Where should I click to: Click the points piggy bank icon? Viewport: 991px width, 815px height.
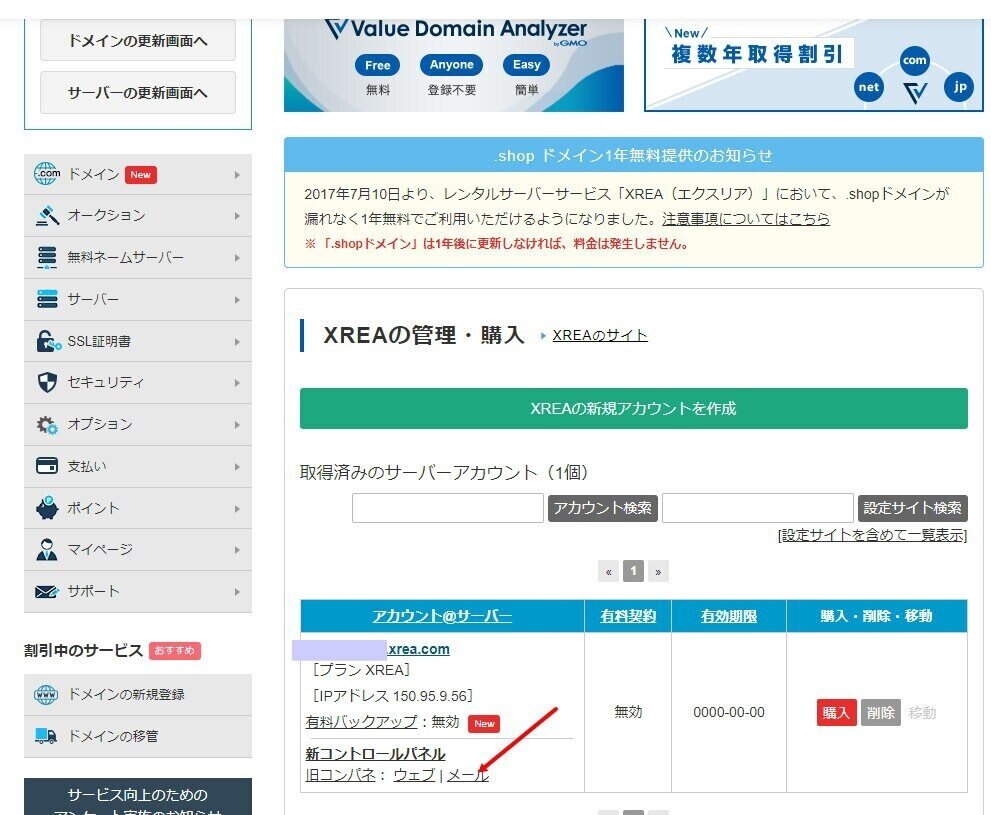click(x=47, y=508)
